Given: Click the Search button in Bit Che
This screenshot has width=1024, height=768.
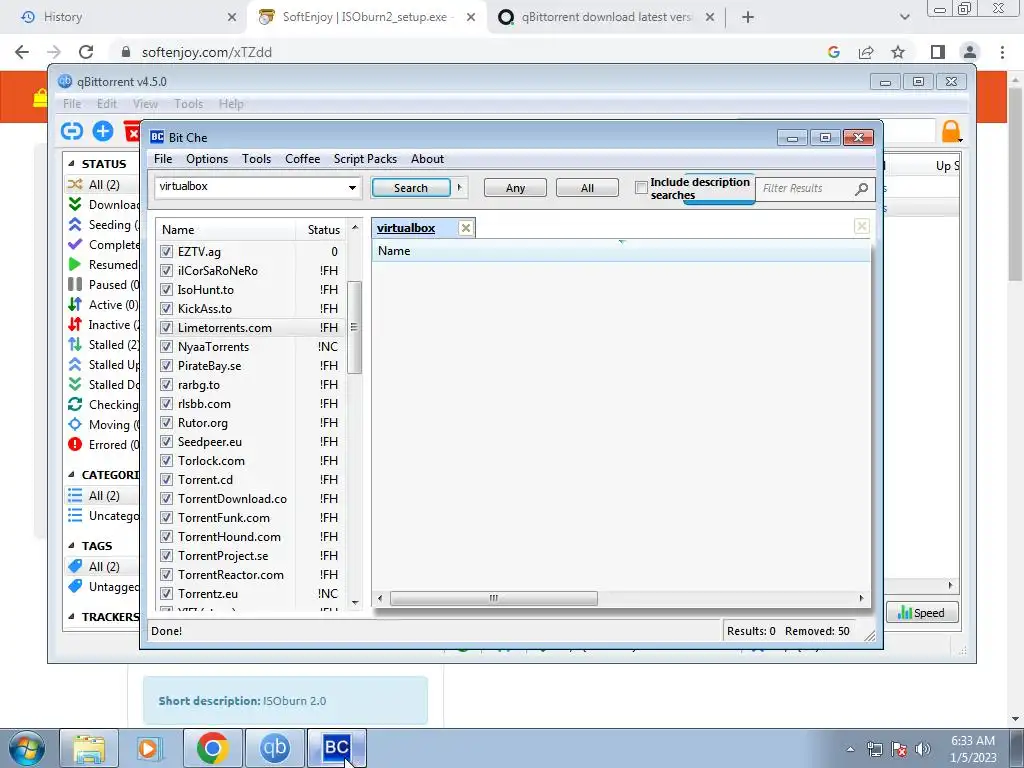Looking at the screenshot, I should pos(411,188).
